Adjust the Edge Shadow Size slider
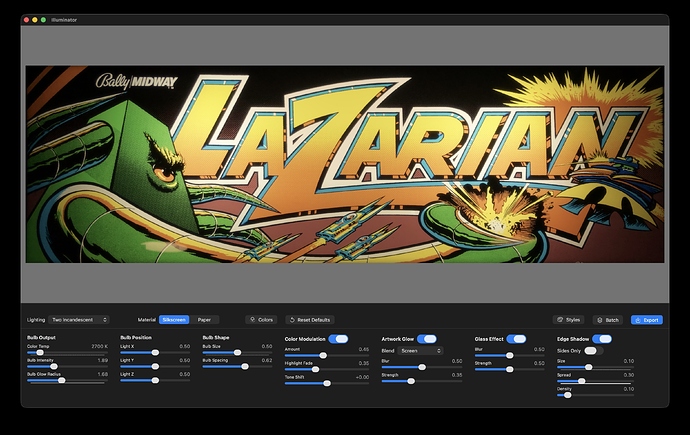Screen dimensions: 690x435 595,367
